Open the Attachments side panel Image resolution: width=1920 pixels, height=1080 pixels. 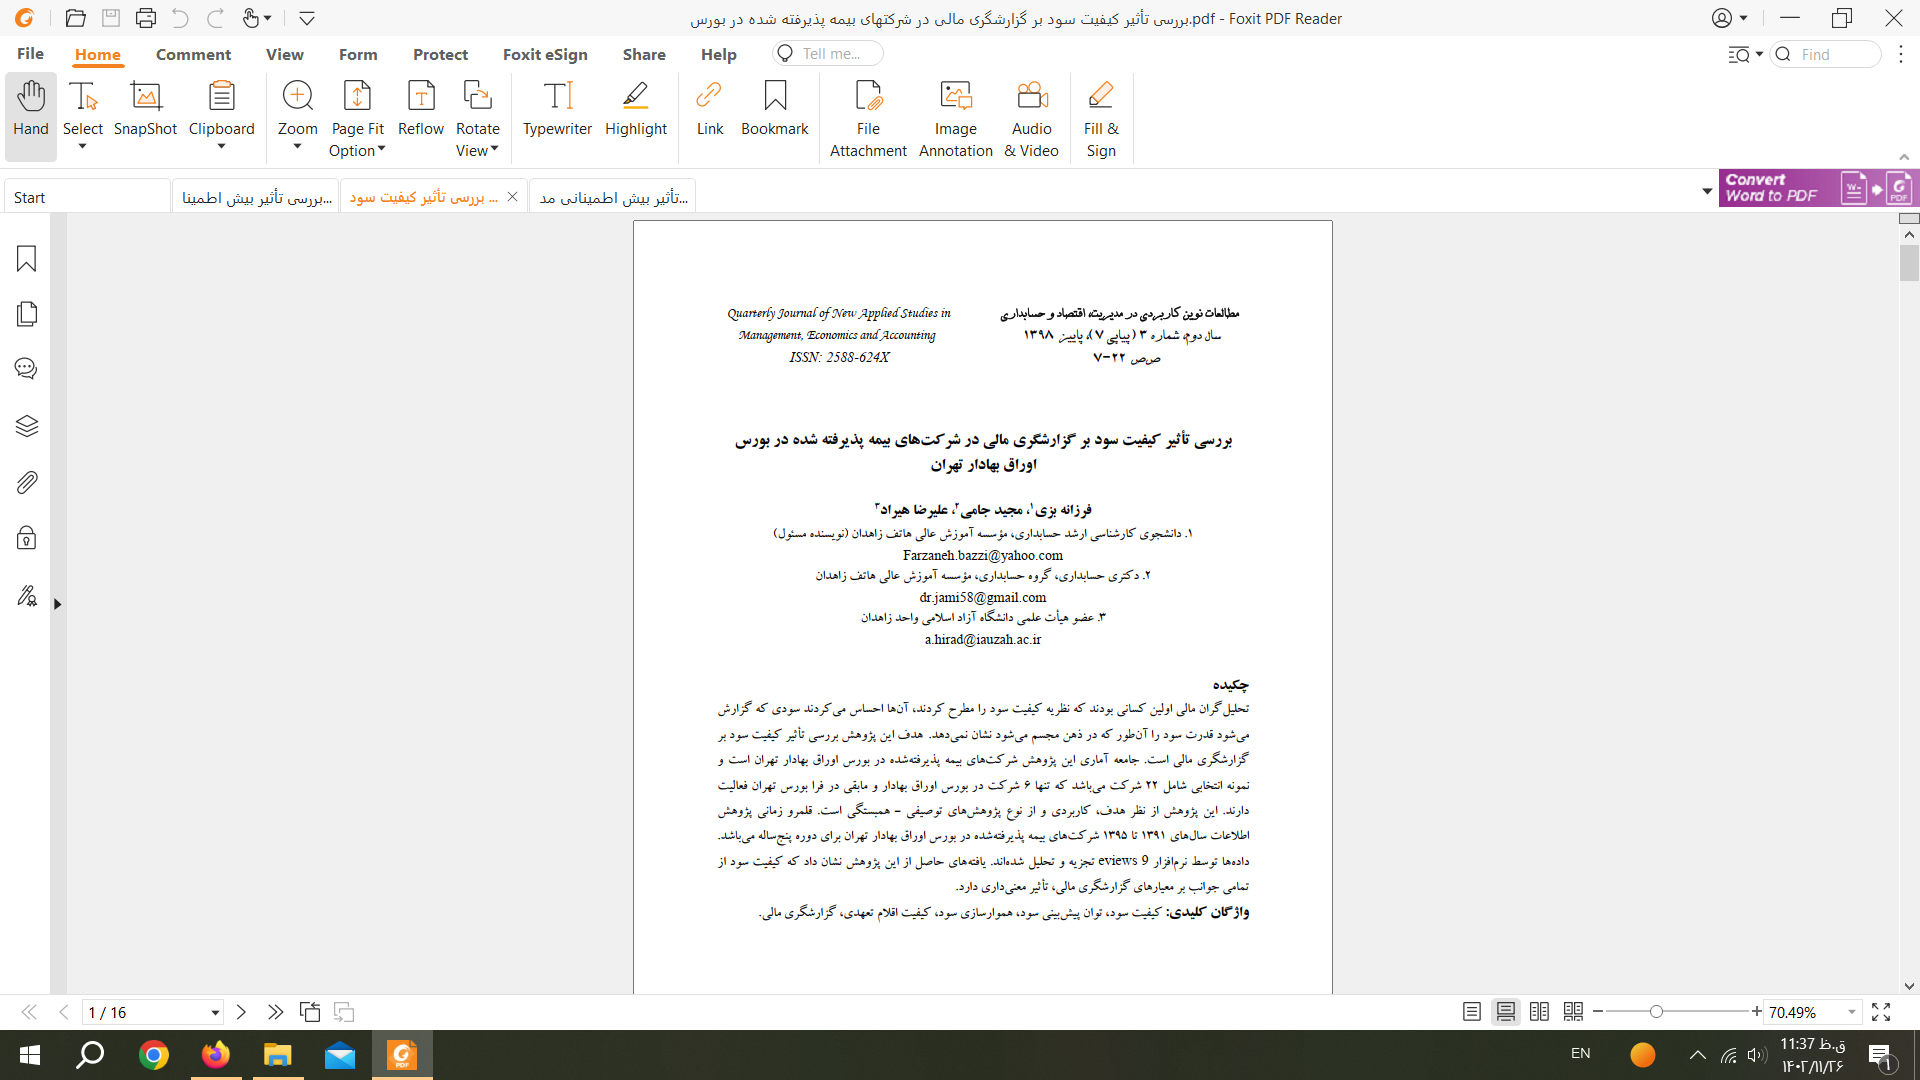click(27, 483)
